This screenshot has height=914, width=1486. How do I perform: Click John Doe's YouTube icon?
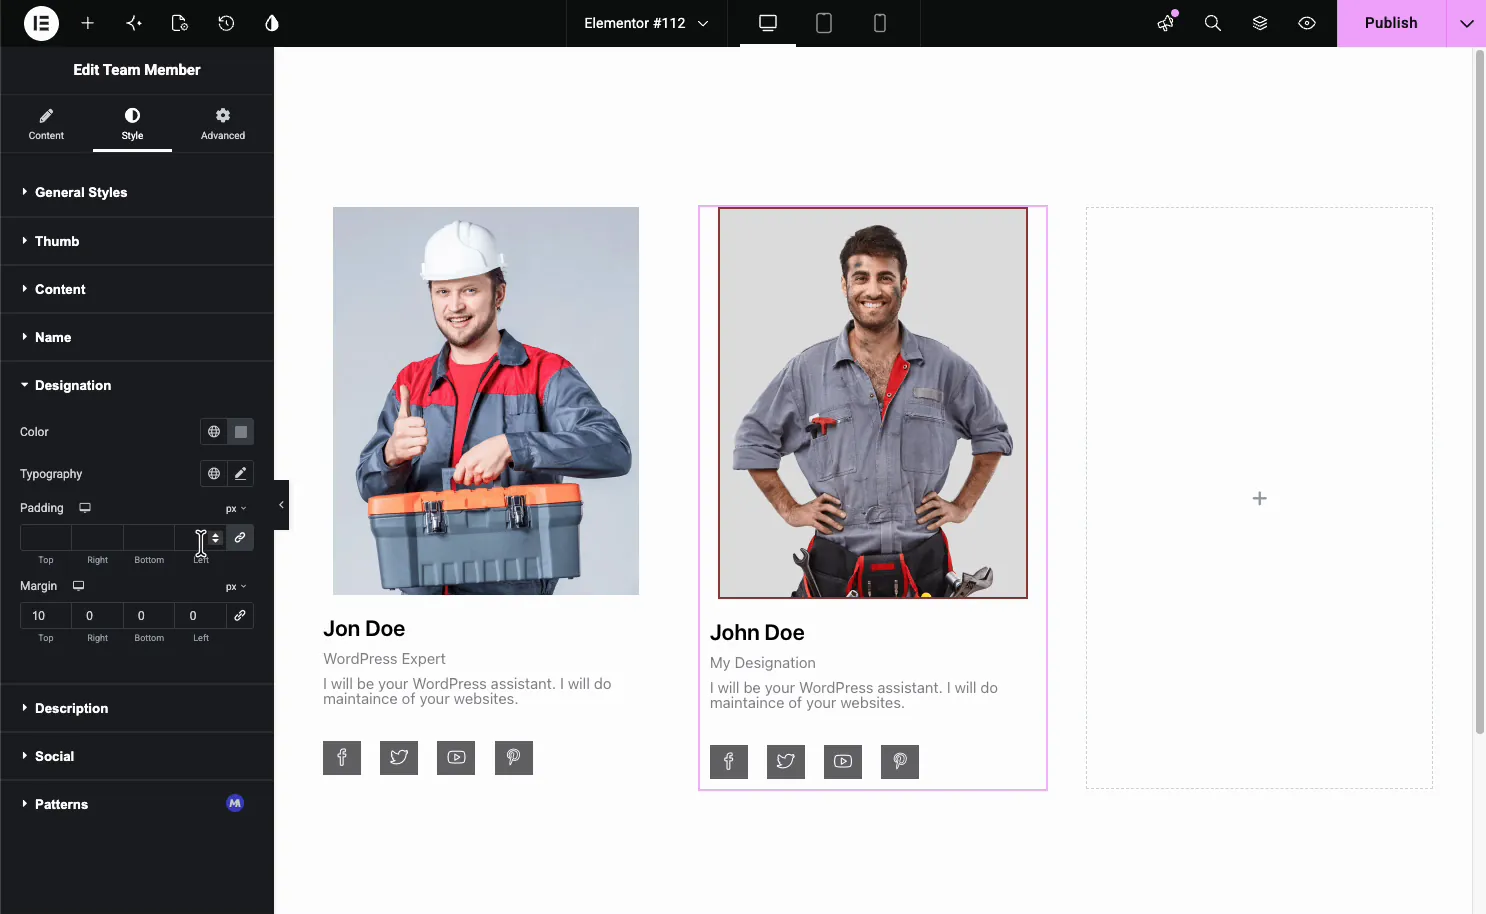[x=843, y=762]
